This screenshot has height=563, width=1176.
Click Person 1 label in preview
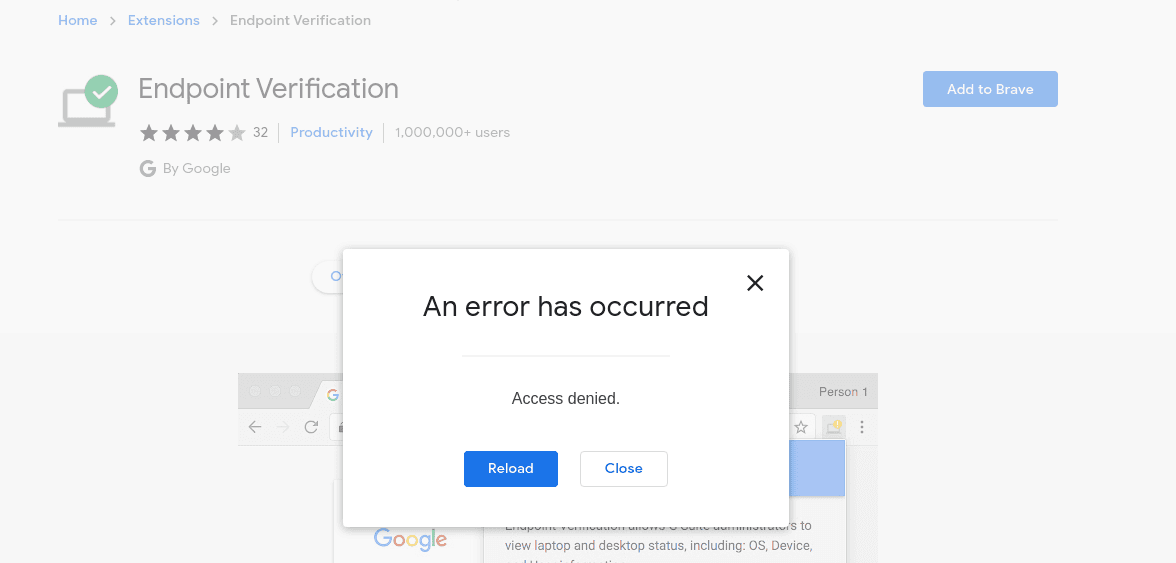click(843, 391)
